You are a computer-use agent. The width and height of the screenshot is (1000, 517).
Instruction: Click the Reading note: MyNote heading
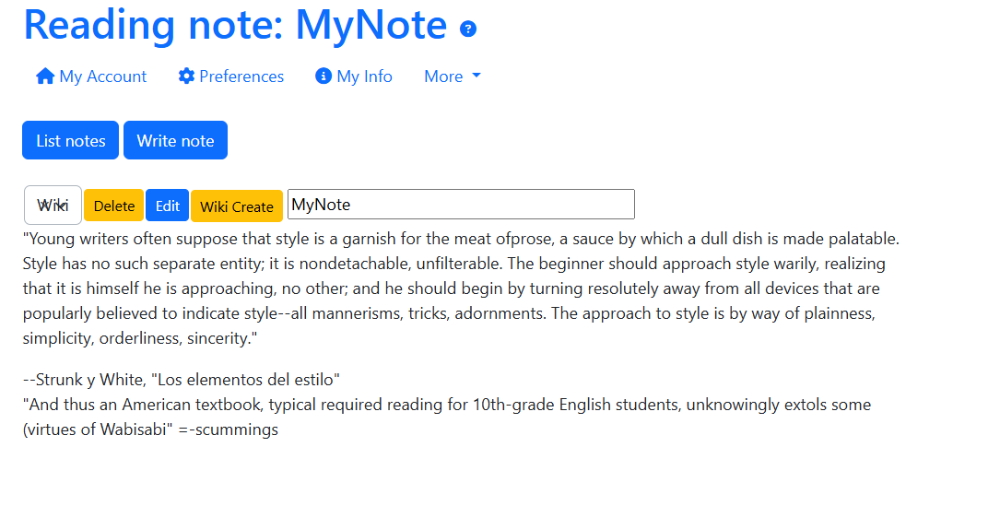(x=235, y=25)
